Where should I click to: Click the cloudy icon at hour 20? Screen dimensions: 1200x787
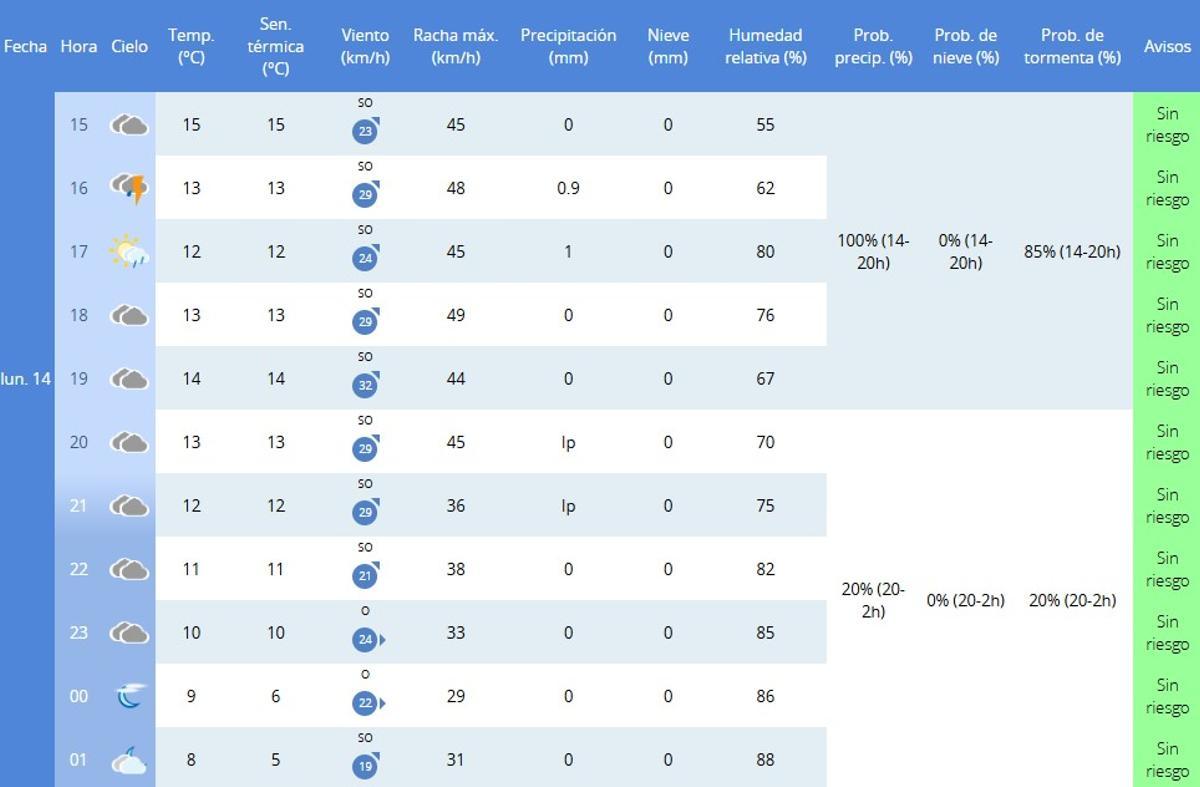tap(129, 442)
